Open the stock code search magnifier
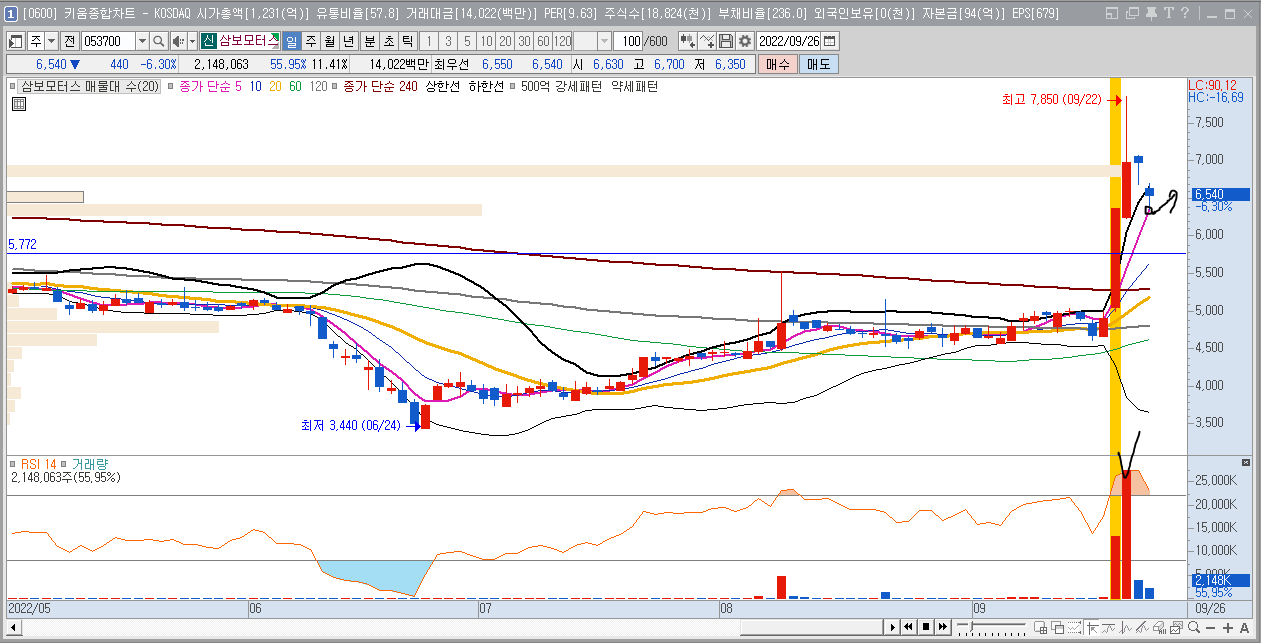1261x643 pixels. point(158,41)
